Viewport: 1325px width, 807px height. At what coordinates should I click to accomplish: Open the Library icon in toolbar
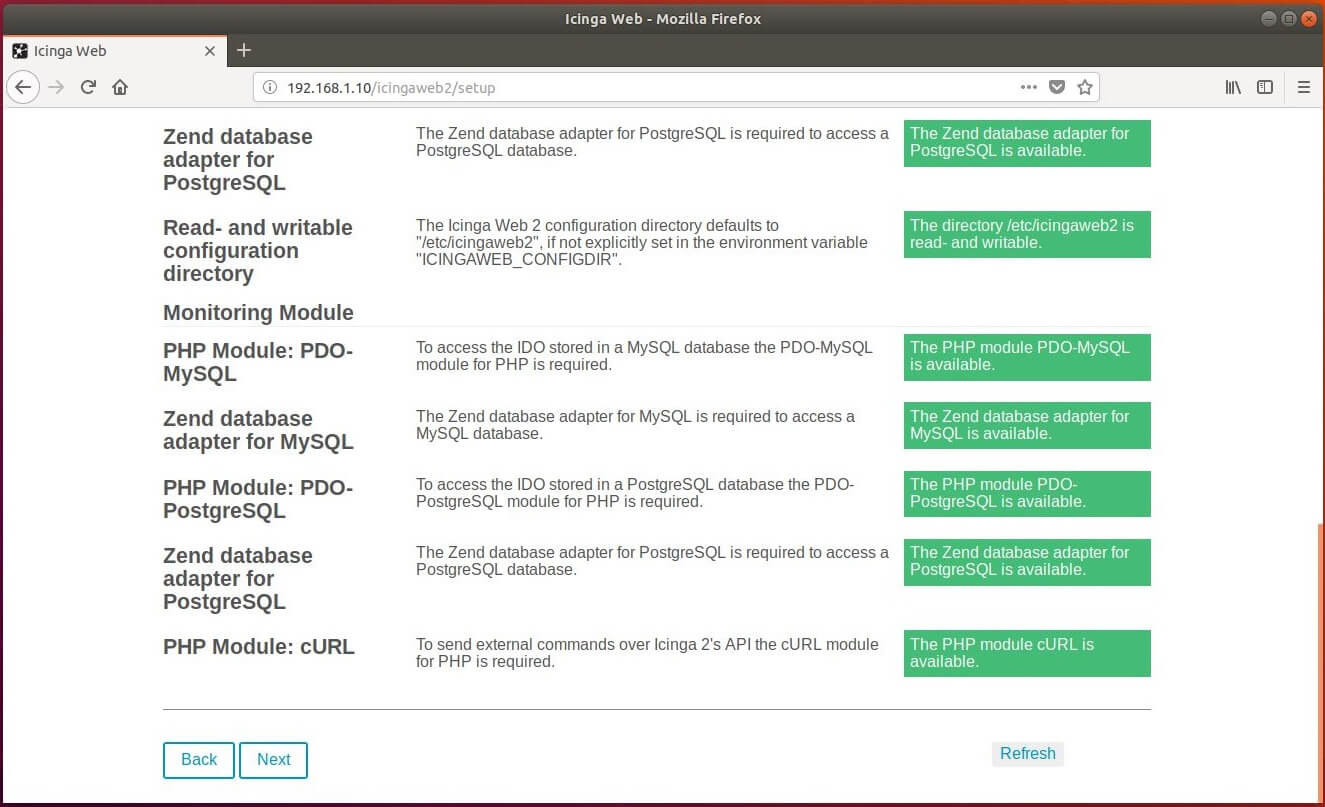tap(1233, 87)
